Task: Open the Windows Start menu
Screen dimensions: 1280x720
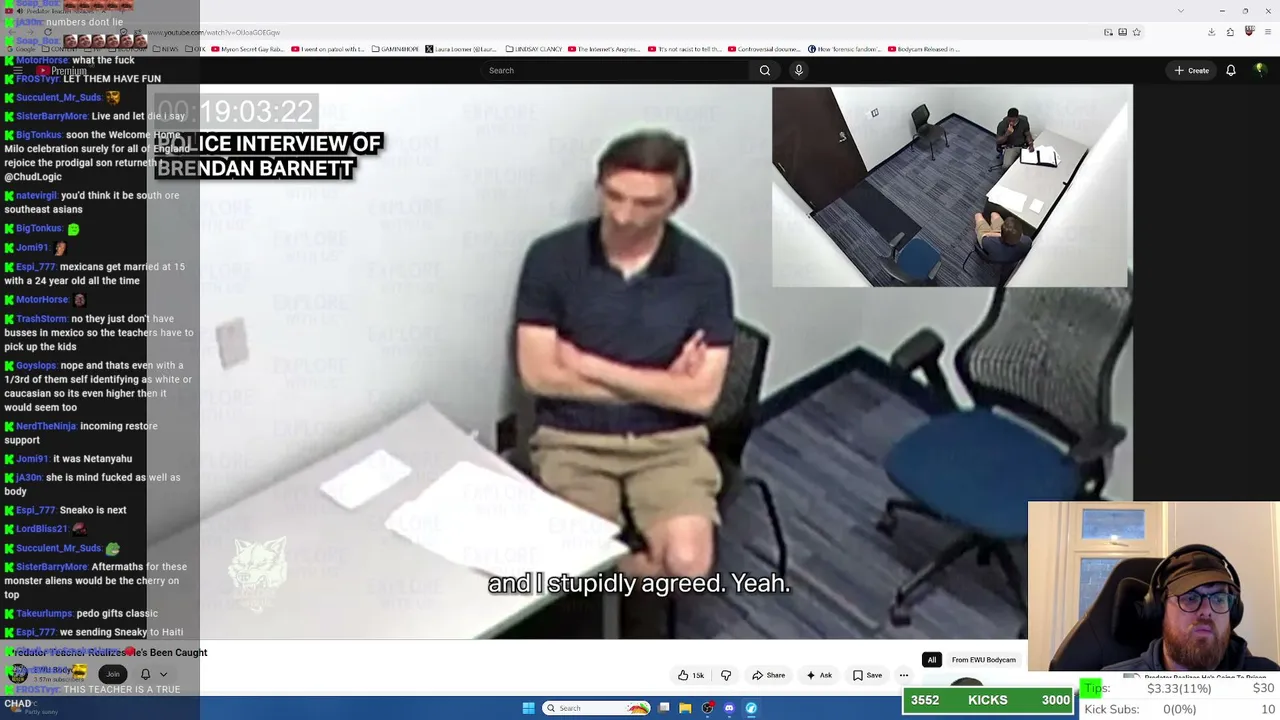Action: (x=529, y=708)
